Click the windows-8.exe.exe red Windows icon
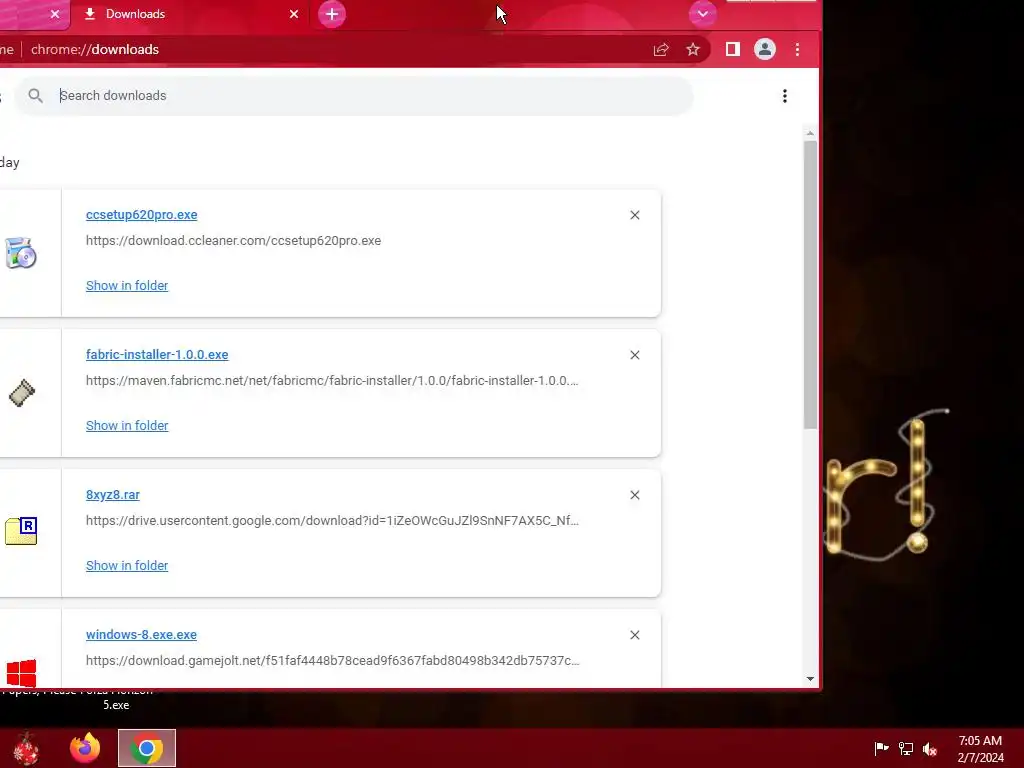This screenshot has width=1024, height=768. coord(21,673)
